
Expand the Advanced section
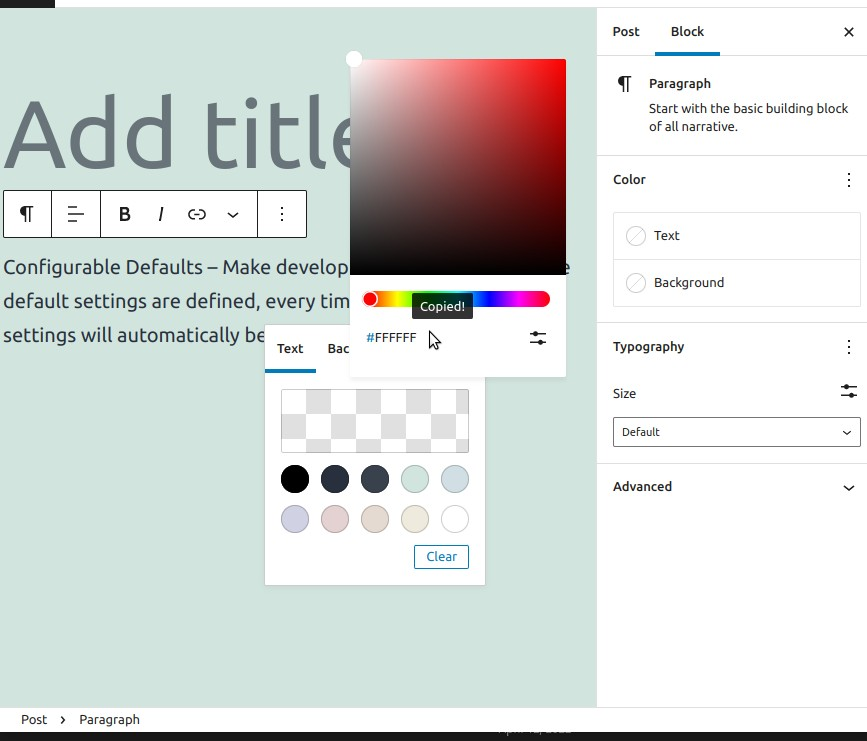736,487
